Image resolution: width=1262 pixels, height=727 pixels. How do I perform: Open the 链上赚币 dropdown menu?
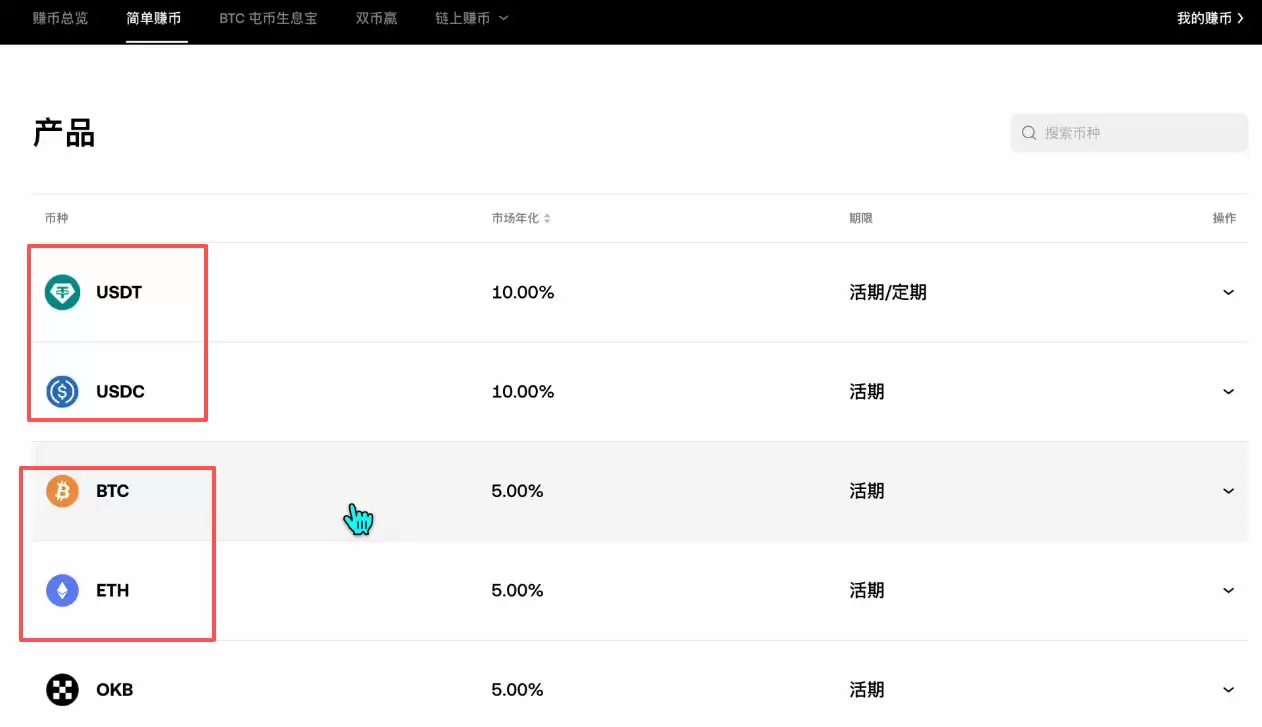point(470,18)
